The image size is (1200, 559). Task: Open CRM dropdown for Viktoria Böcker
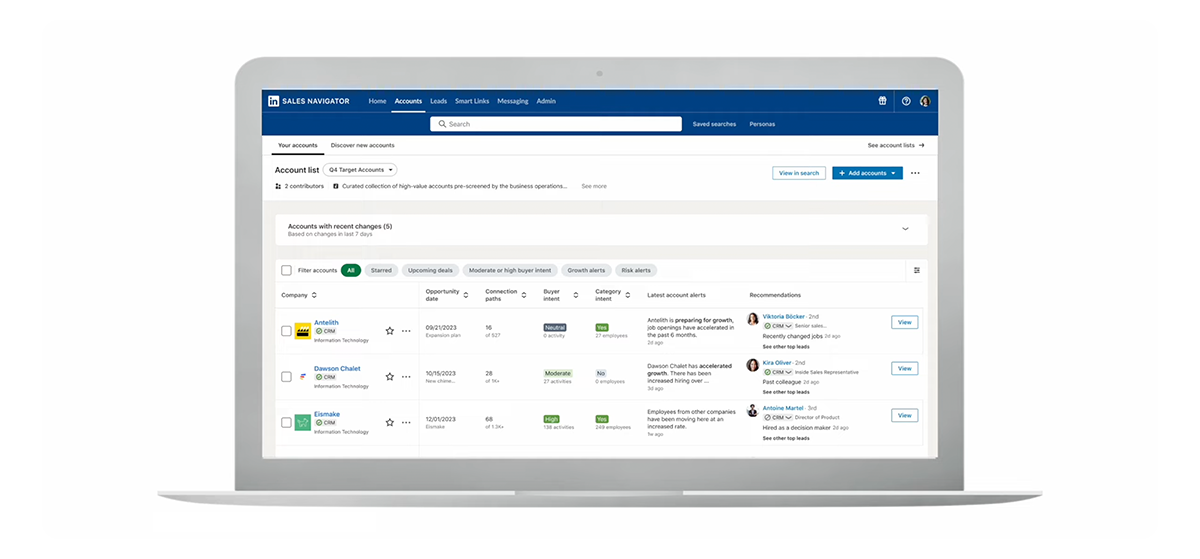point(778,326)
